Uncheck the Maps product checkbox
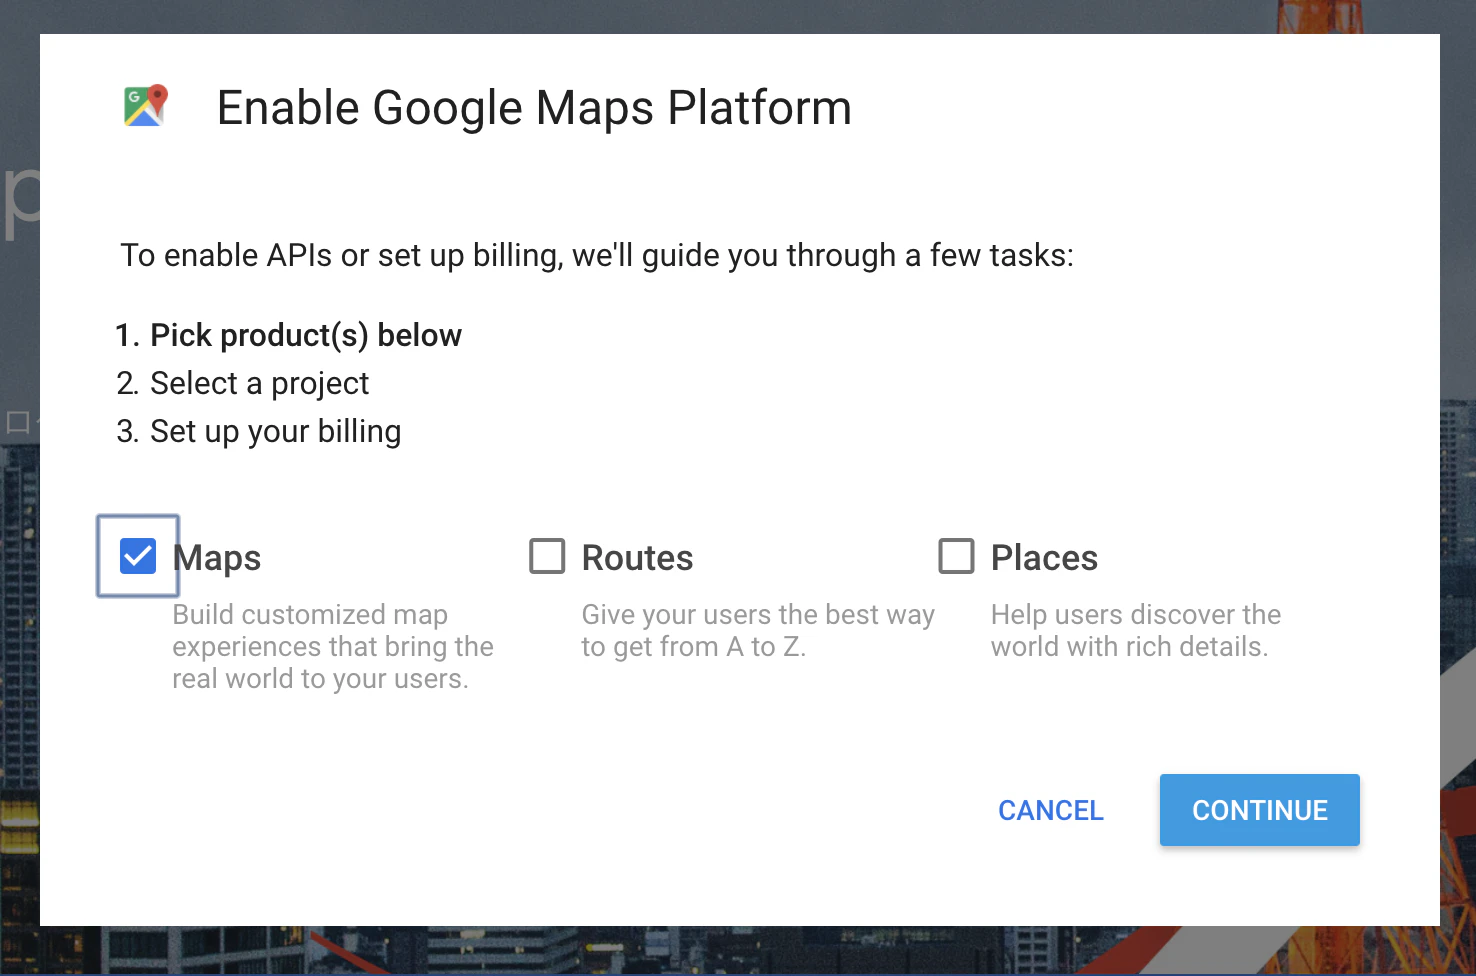This screenshot has width=1476, height=976. click(x=138, y=556)
